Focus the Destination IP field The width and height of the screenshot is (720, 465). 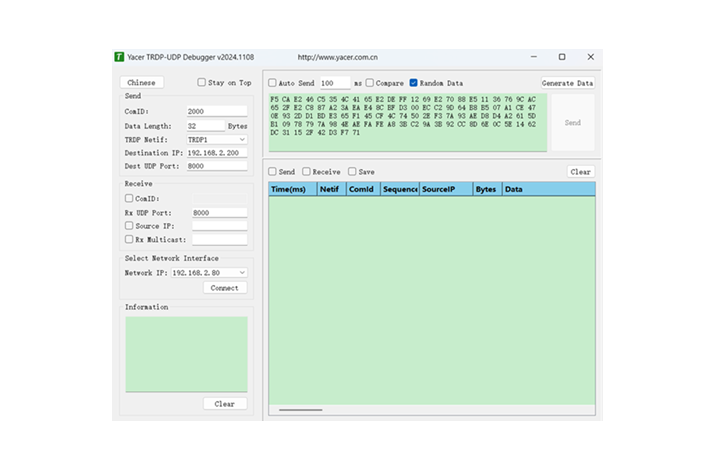click(217, 153)
